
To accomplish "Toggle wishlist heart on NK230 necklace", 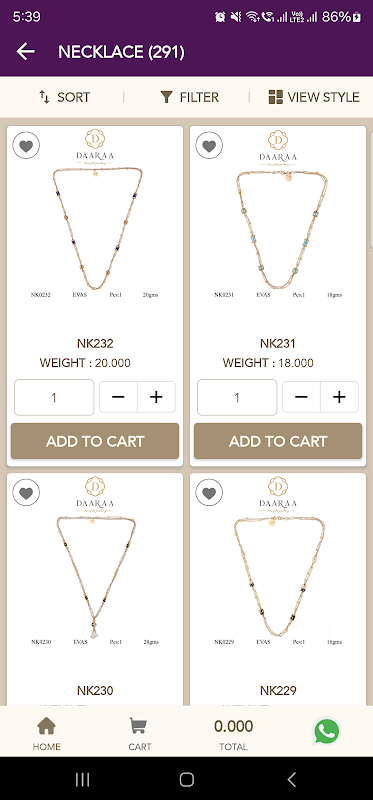I will (26, 492).
